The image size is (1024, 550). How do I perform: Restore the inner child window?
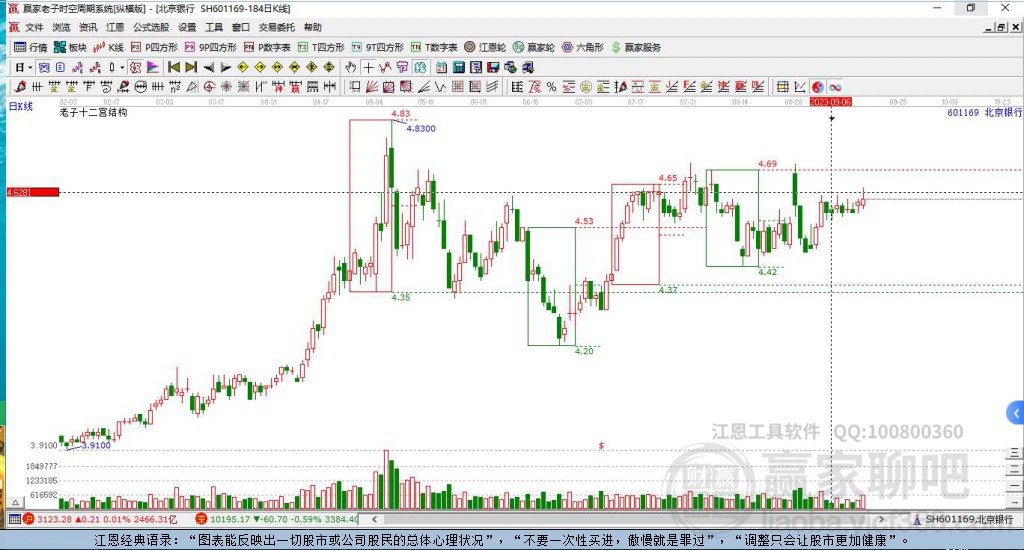[x=1000, y=27]
